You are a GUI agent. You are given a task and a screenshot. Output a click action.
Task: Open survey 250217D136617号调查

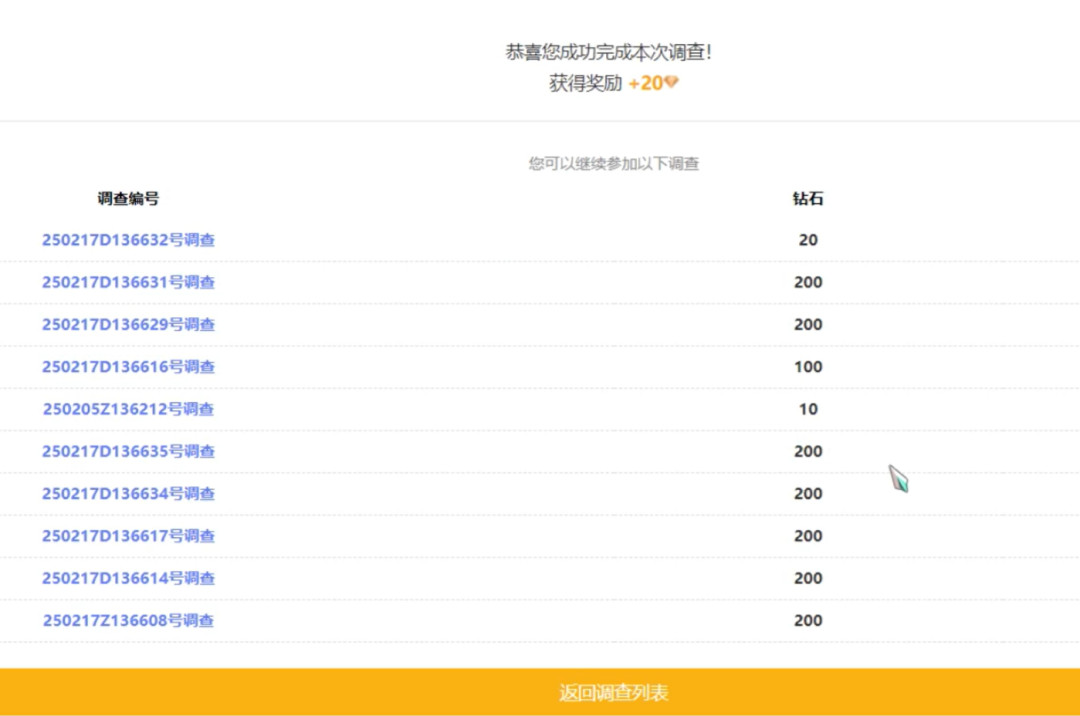(x=127, y=536)
